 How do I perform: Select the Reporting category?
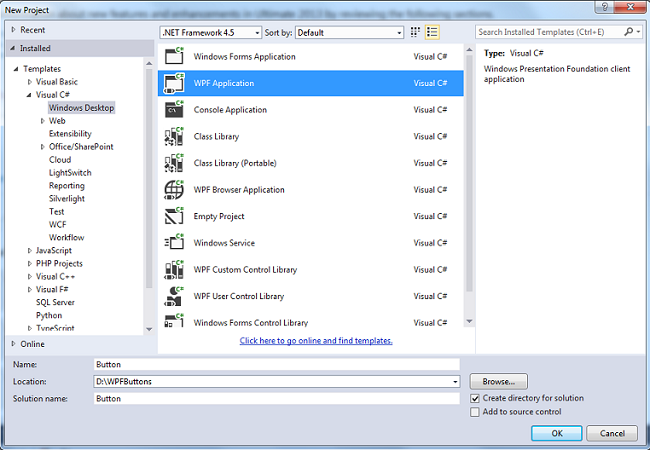point(67,186)
